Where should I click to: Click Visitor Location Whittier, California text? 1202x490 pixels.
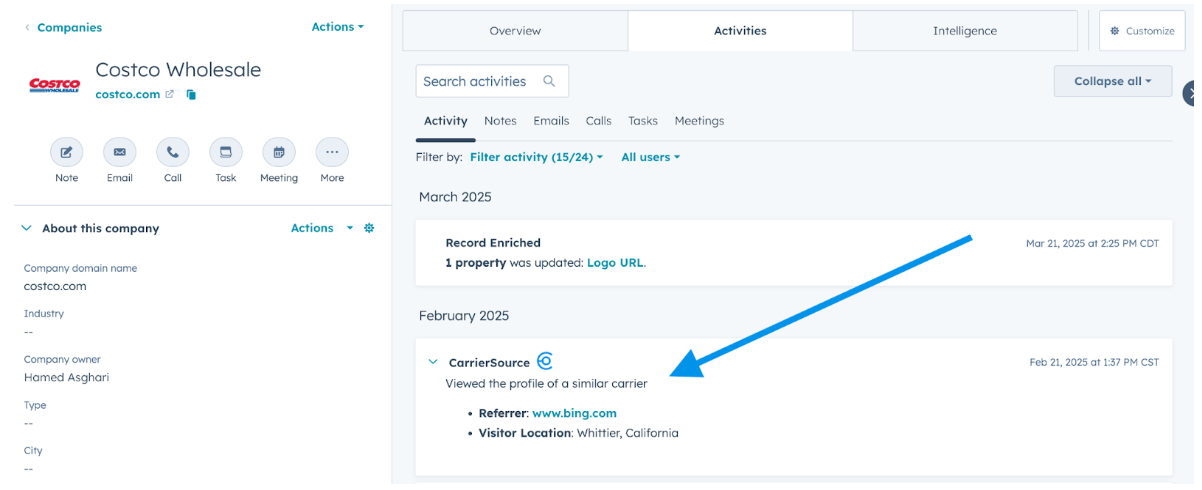pos(579,433)
